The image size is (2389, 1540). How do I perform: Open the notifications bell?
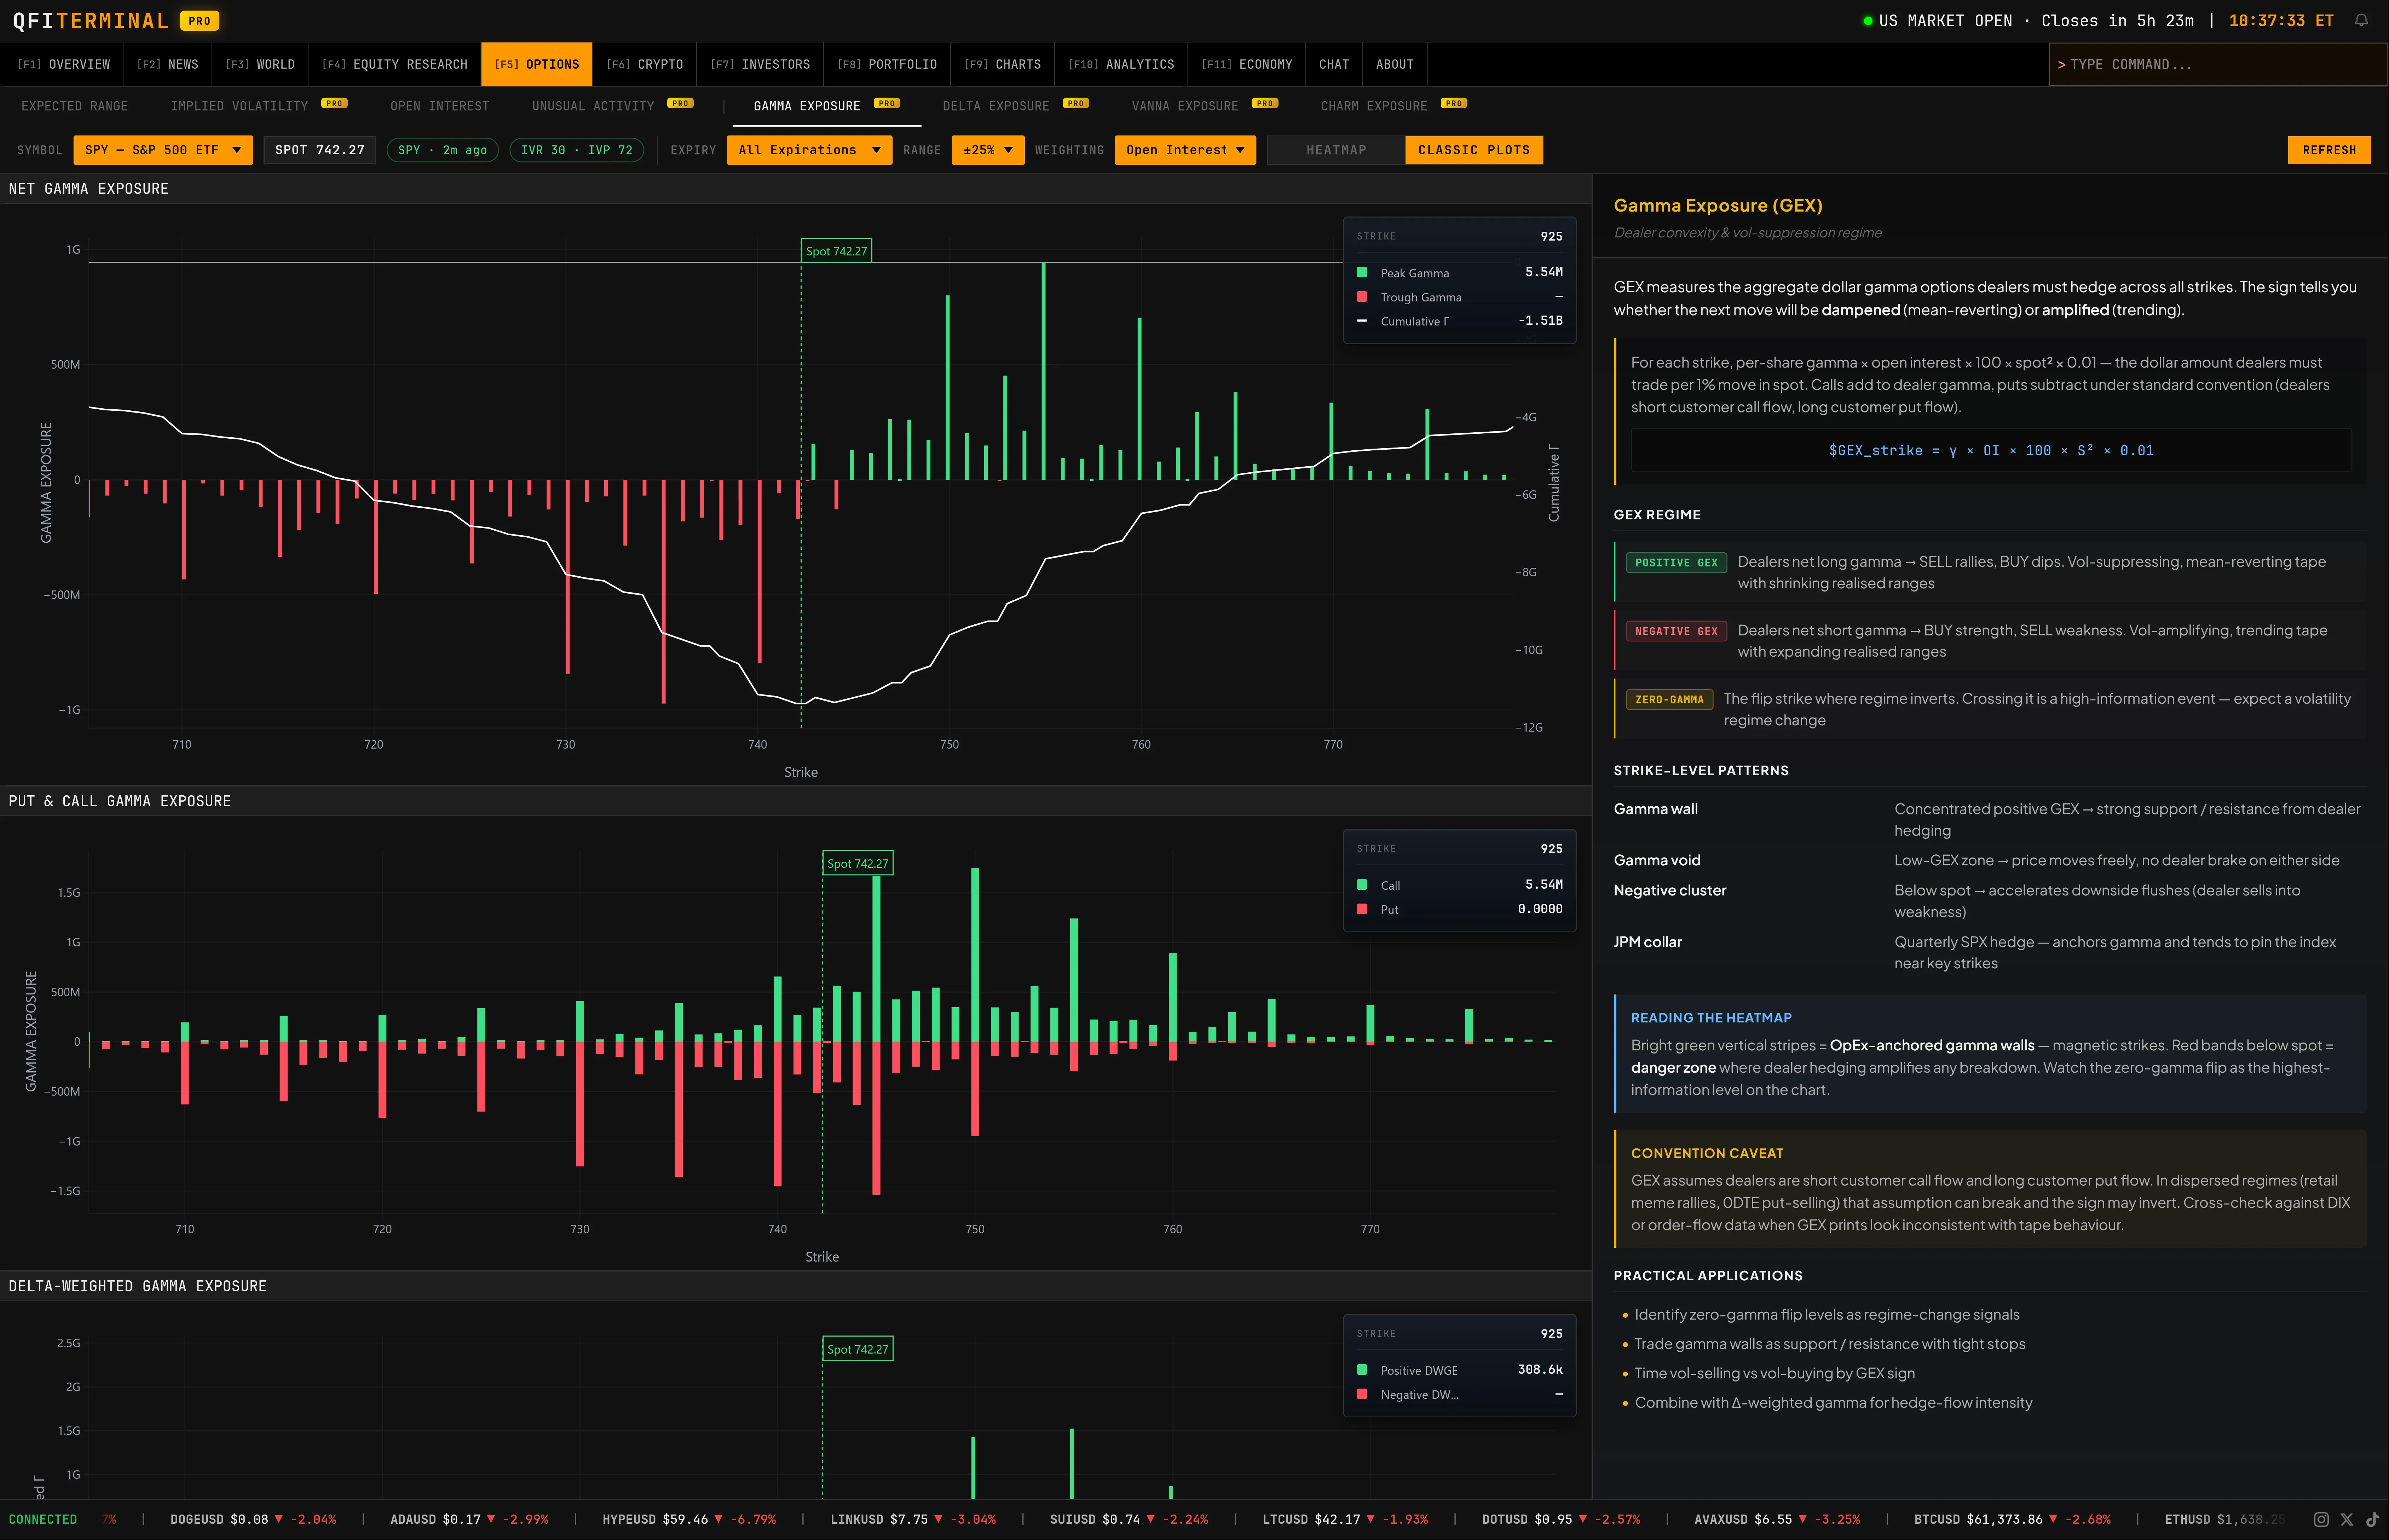(x=2361, y=20)
